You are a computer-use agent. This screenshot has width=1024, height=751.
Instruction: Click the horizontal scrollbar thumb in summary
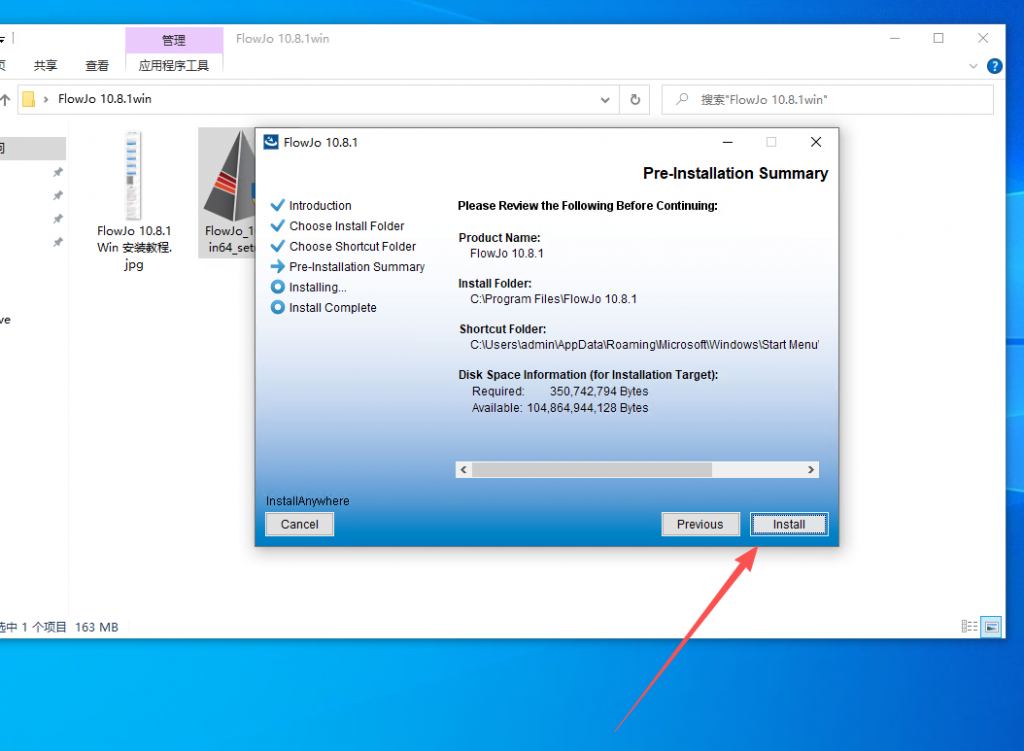(x=591, y=469)
